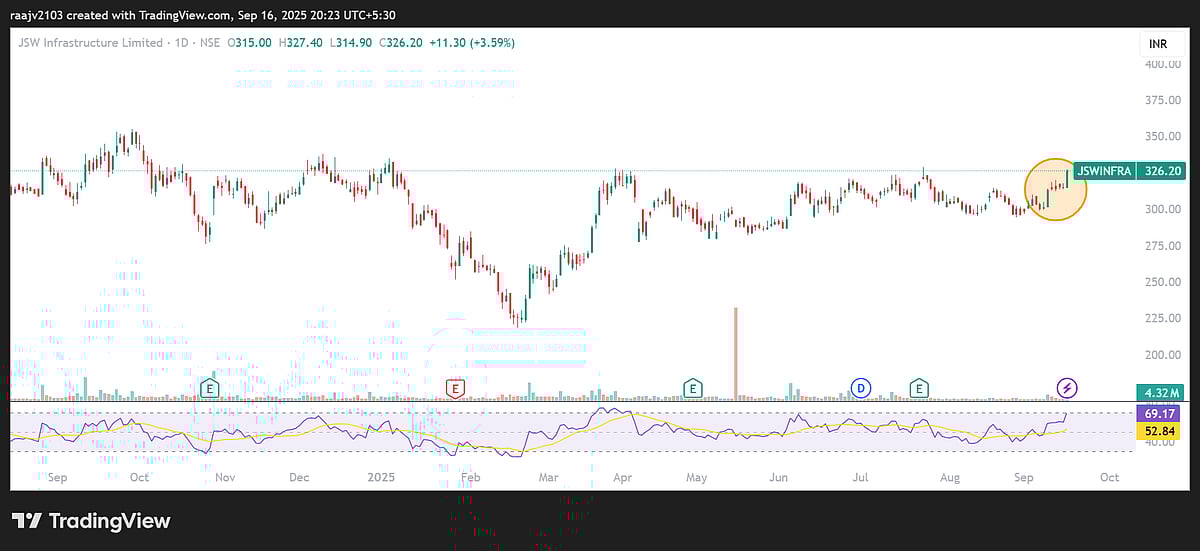This screenshot has width=1200, height=551.
Task: Click the 275.00 price scale label
Action: coord(1163,246)
